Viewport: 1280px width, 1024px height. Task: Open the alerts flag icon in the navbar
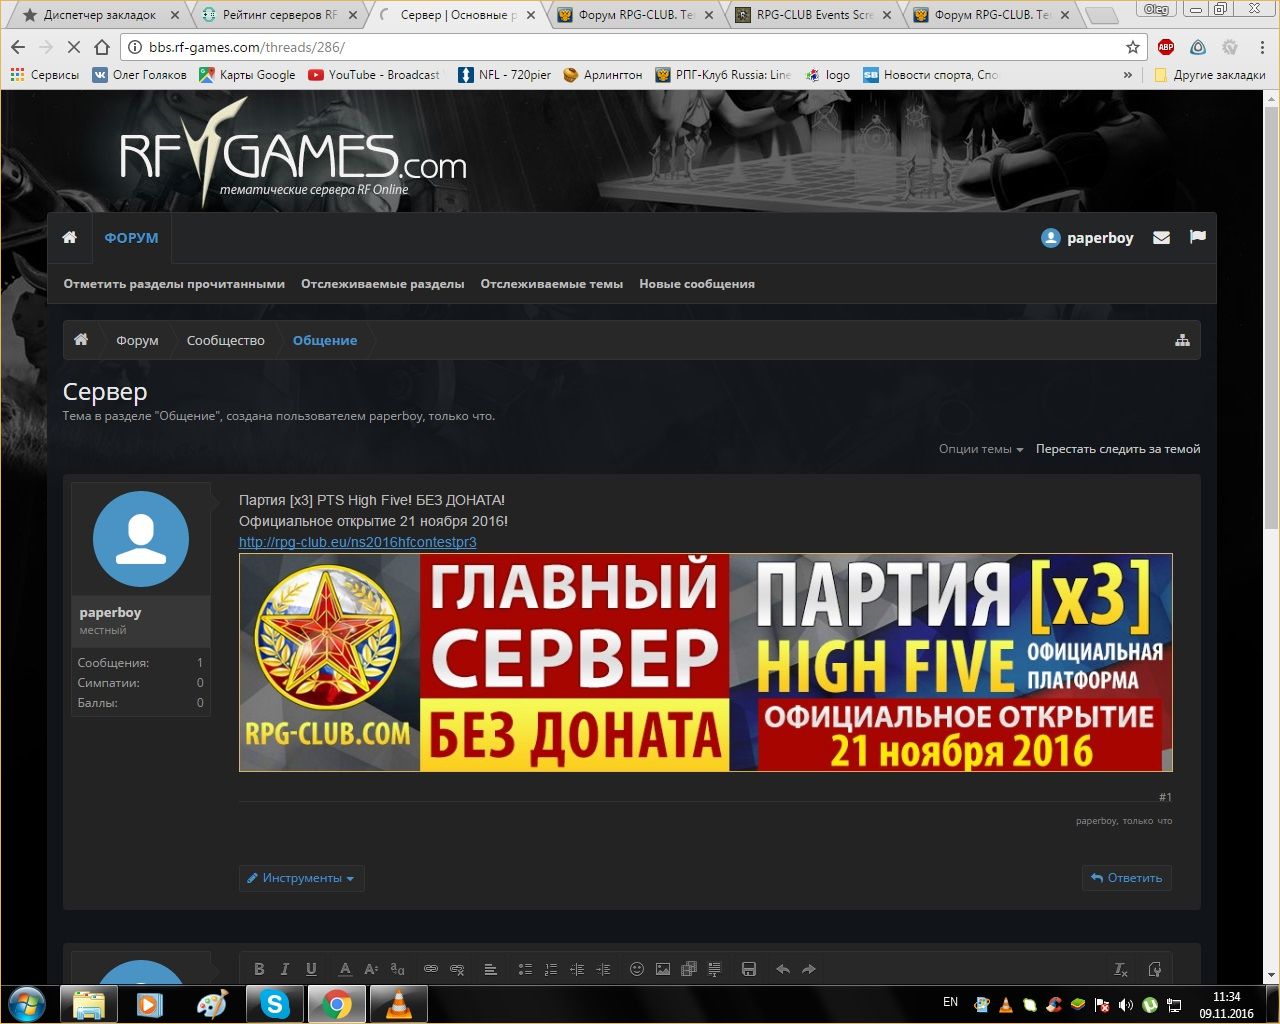(1197, 237)
